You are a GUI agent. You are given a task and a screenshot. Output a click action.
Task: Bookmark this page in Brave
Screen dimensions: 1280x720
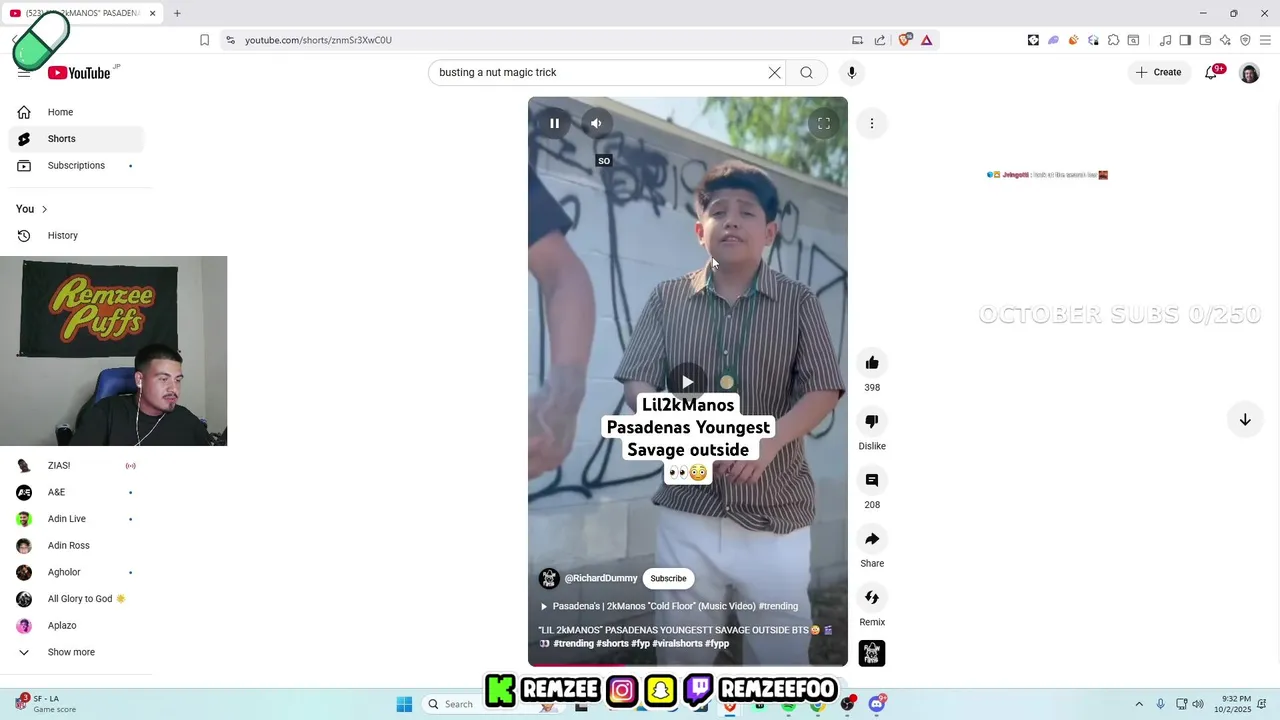204,40
